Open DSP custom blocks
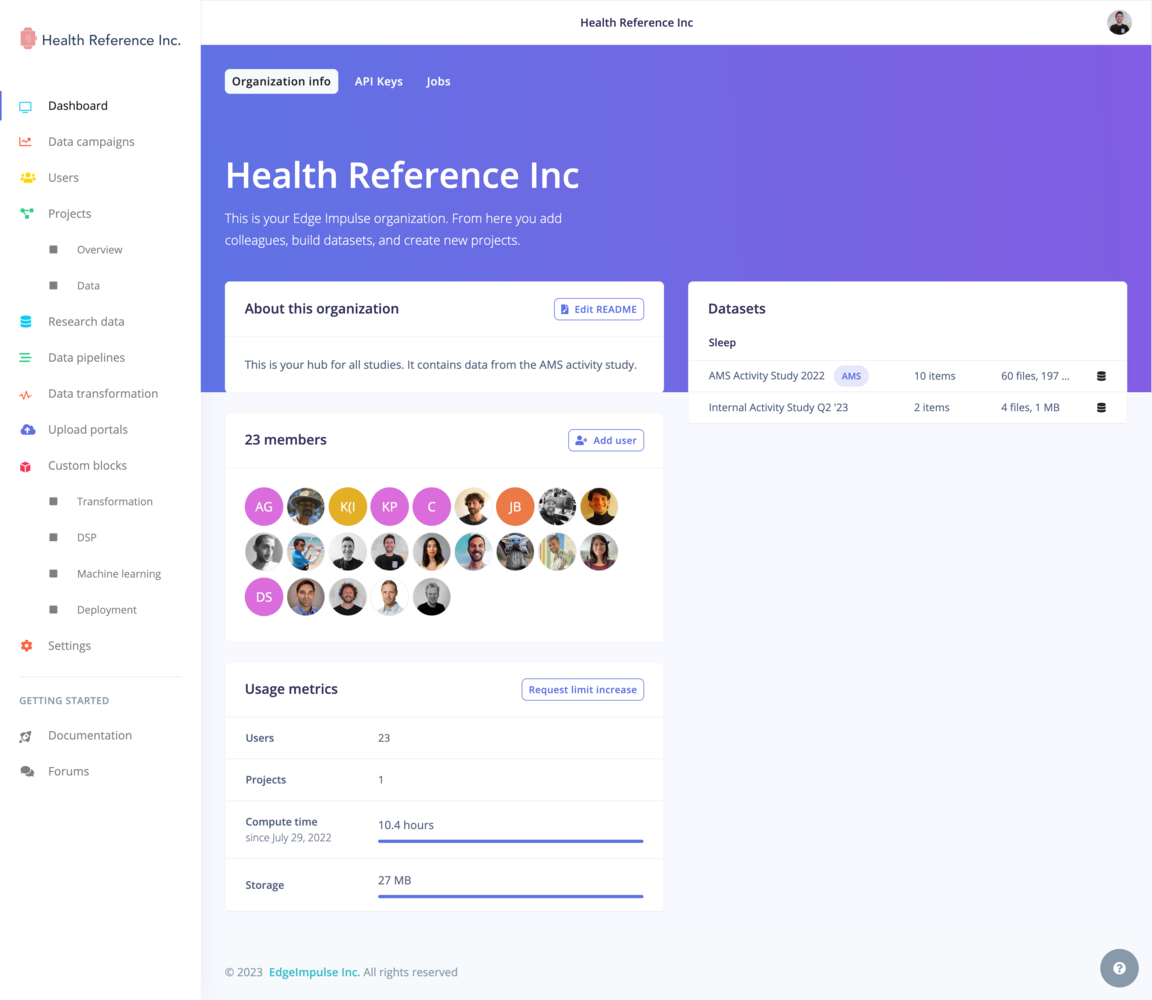Screen dimensions: 1152x1000 pos(87,538)
